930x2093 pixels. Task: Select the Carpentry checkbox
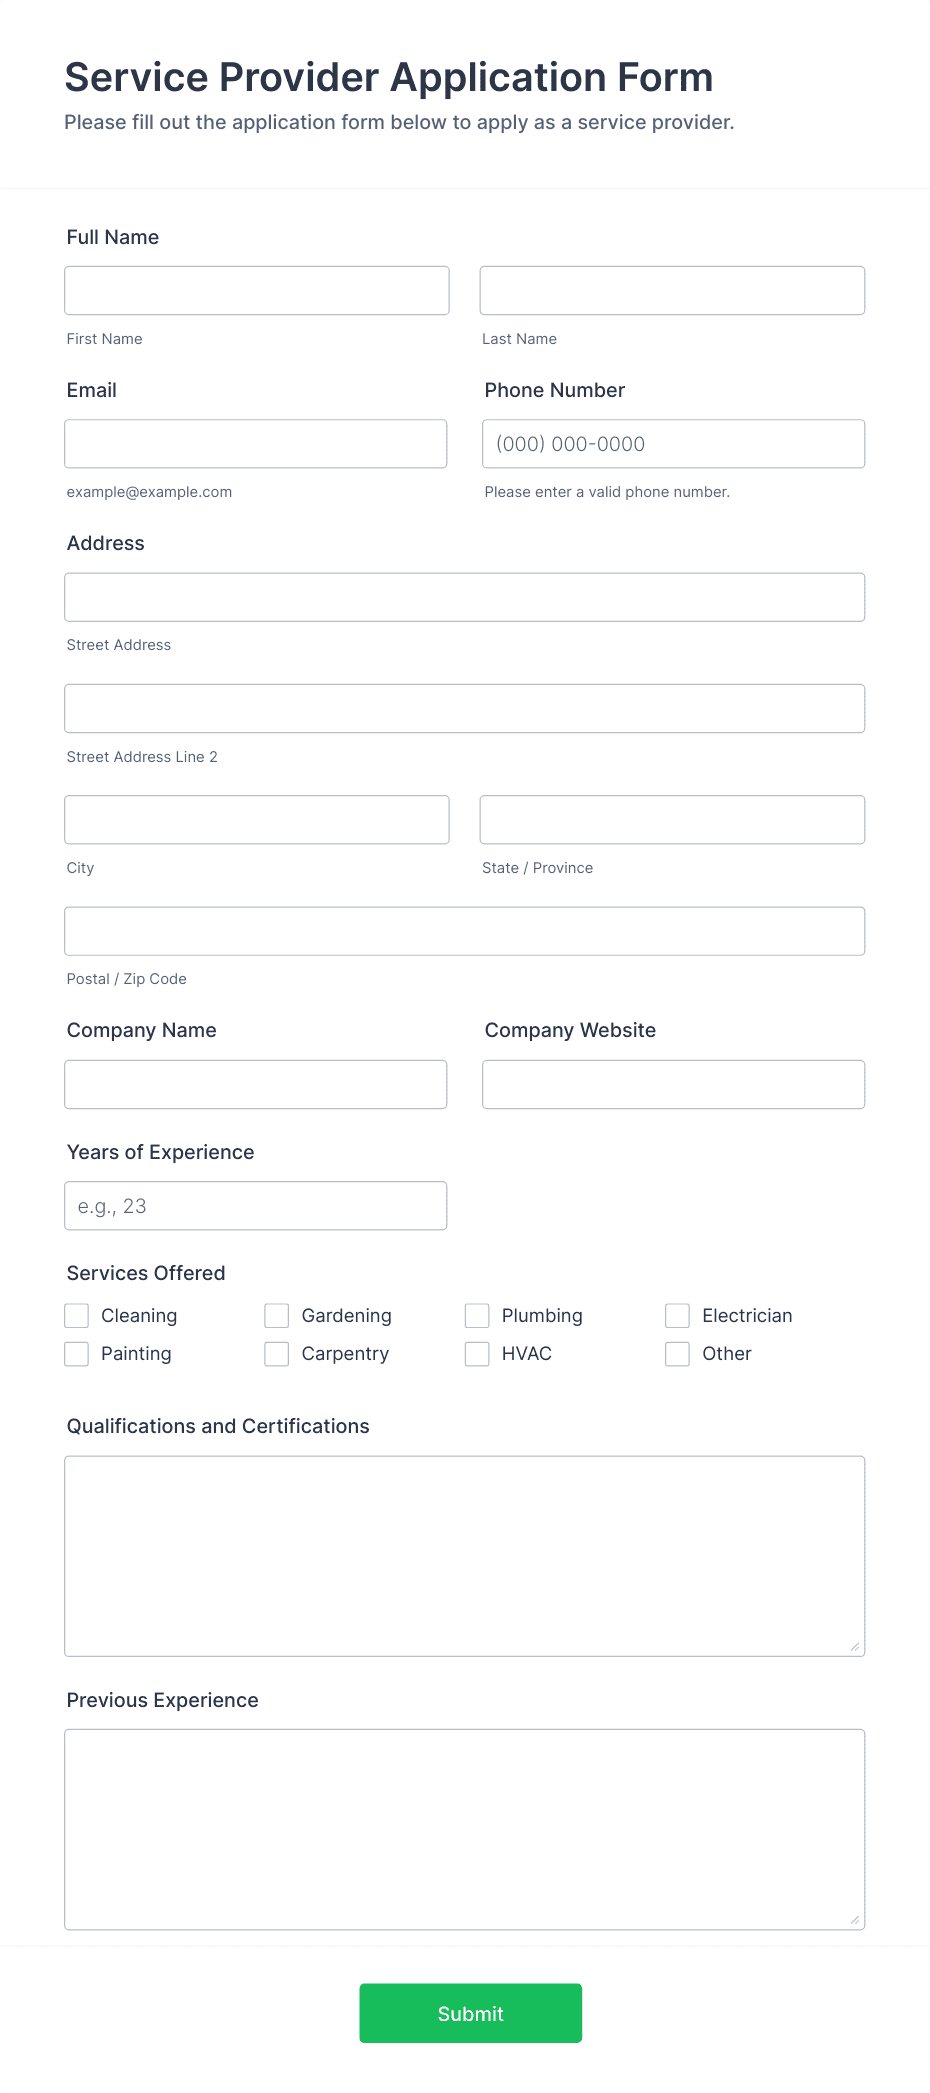276,1353
